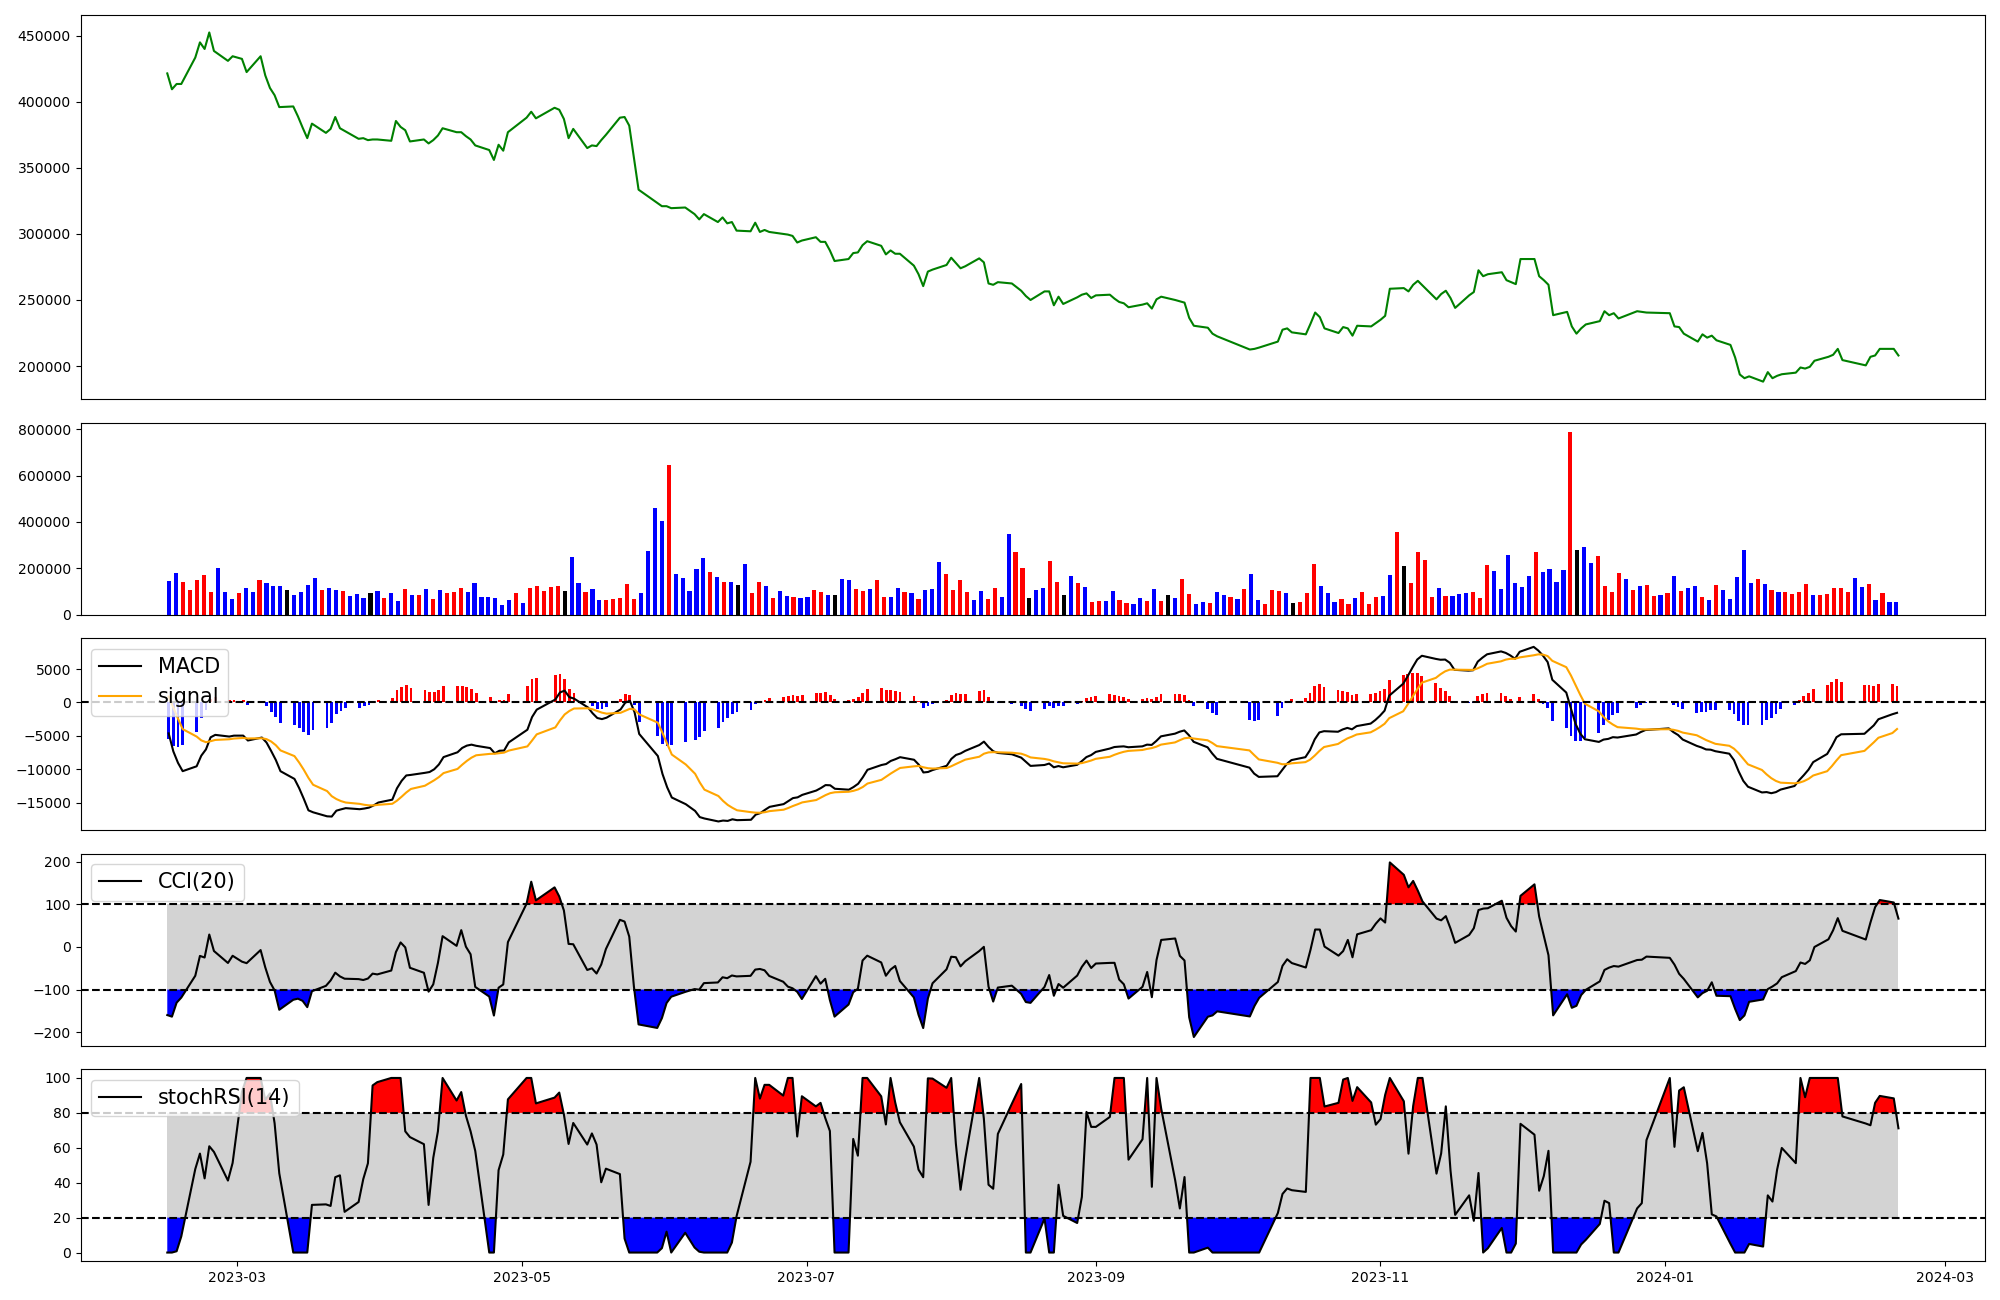
Task: Select the 2023-11 date axis label
Action: [1380, 1277]
